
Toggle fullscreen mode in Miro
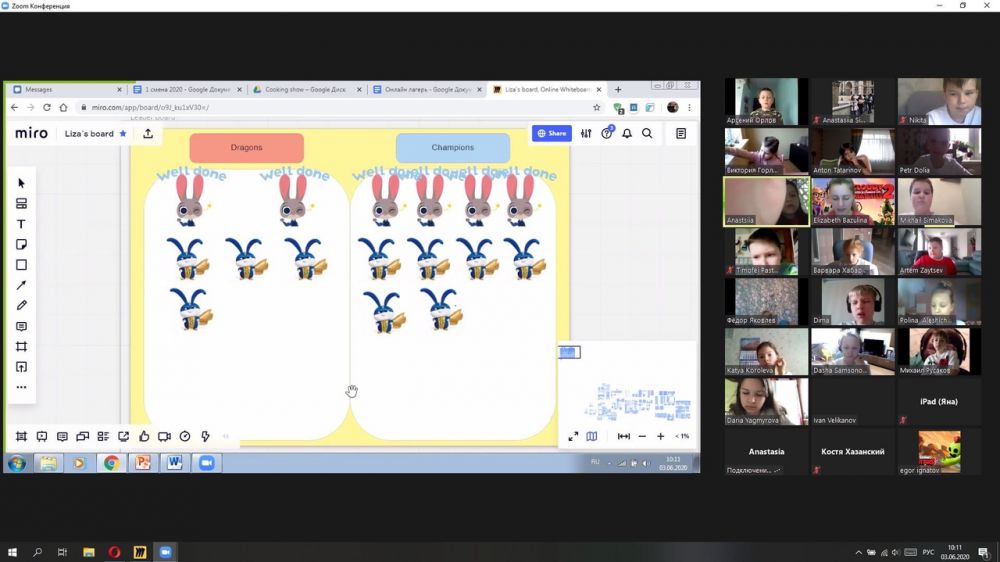573,436
